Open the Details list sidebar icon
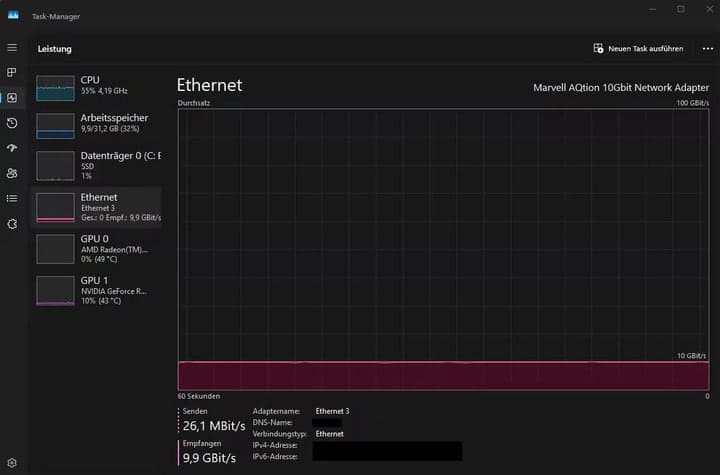 coord(12,198)
